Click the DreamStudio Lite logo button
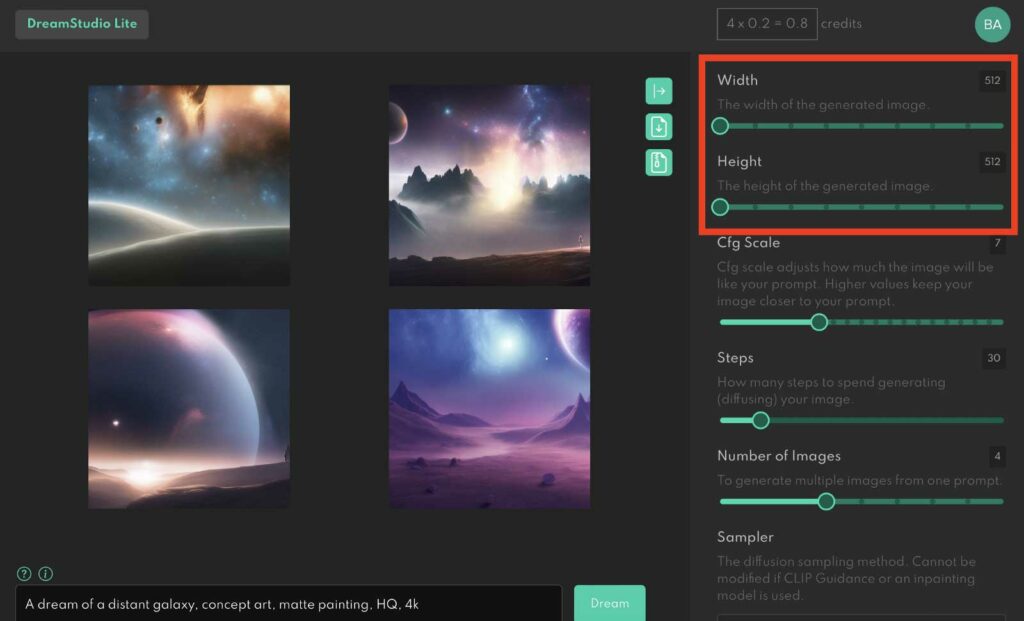This screenshot has width=1024, height=621. 82,24
